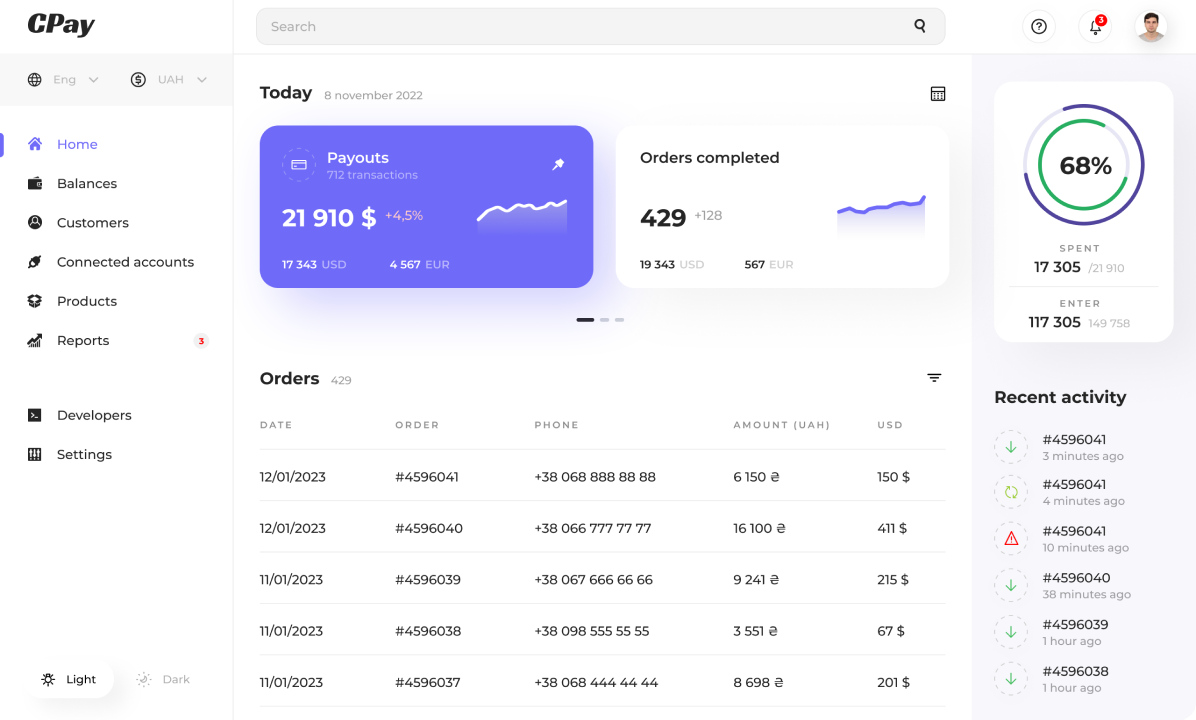Click the 68% progress ring
1196x720 pixels.
[1084, 165]
